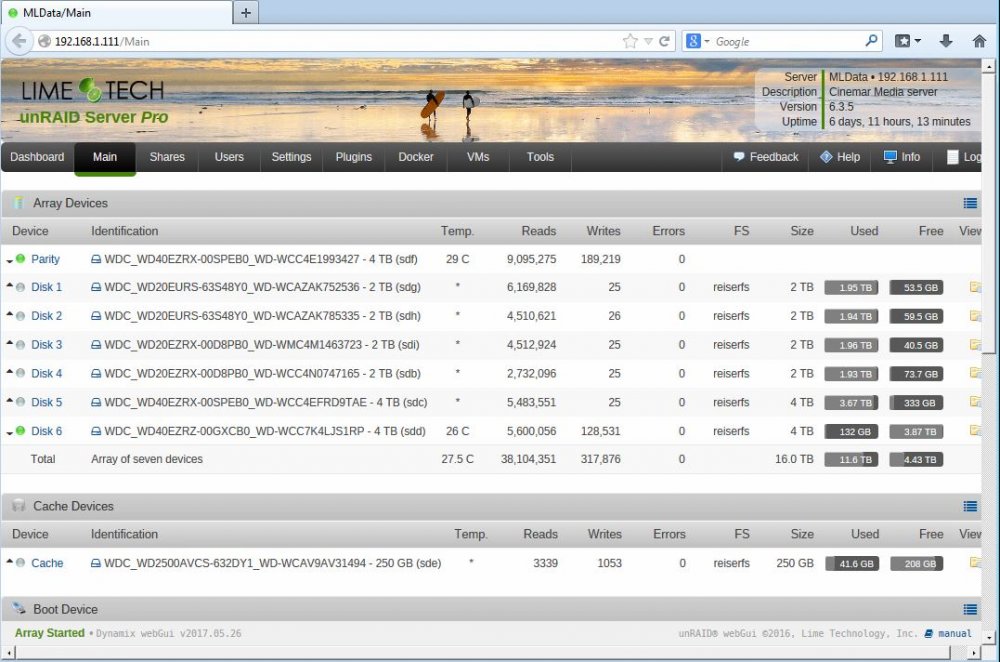Viewport: 1000px width, 662px height.
Task: Reload the page with the refresh icon
Action: click(665, 41)
